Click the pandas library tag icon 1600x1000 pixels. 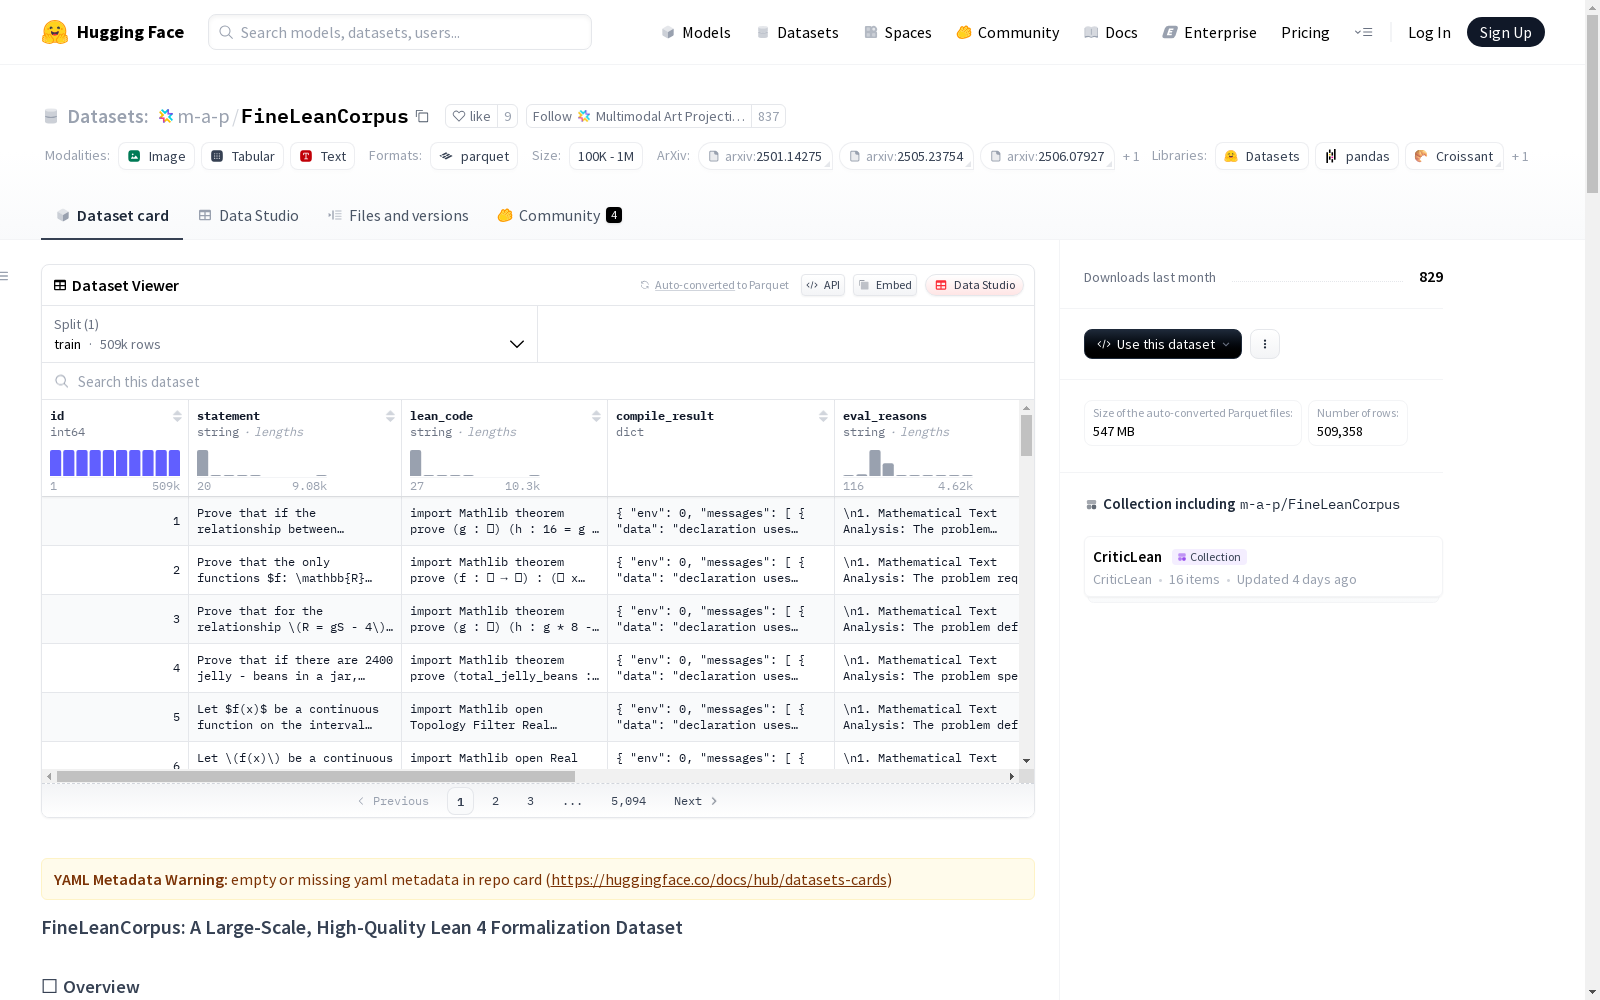coord(1331,156)
